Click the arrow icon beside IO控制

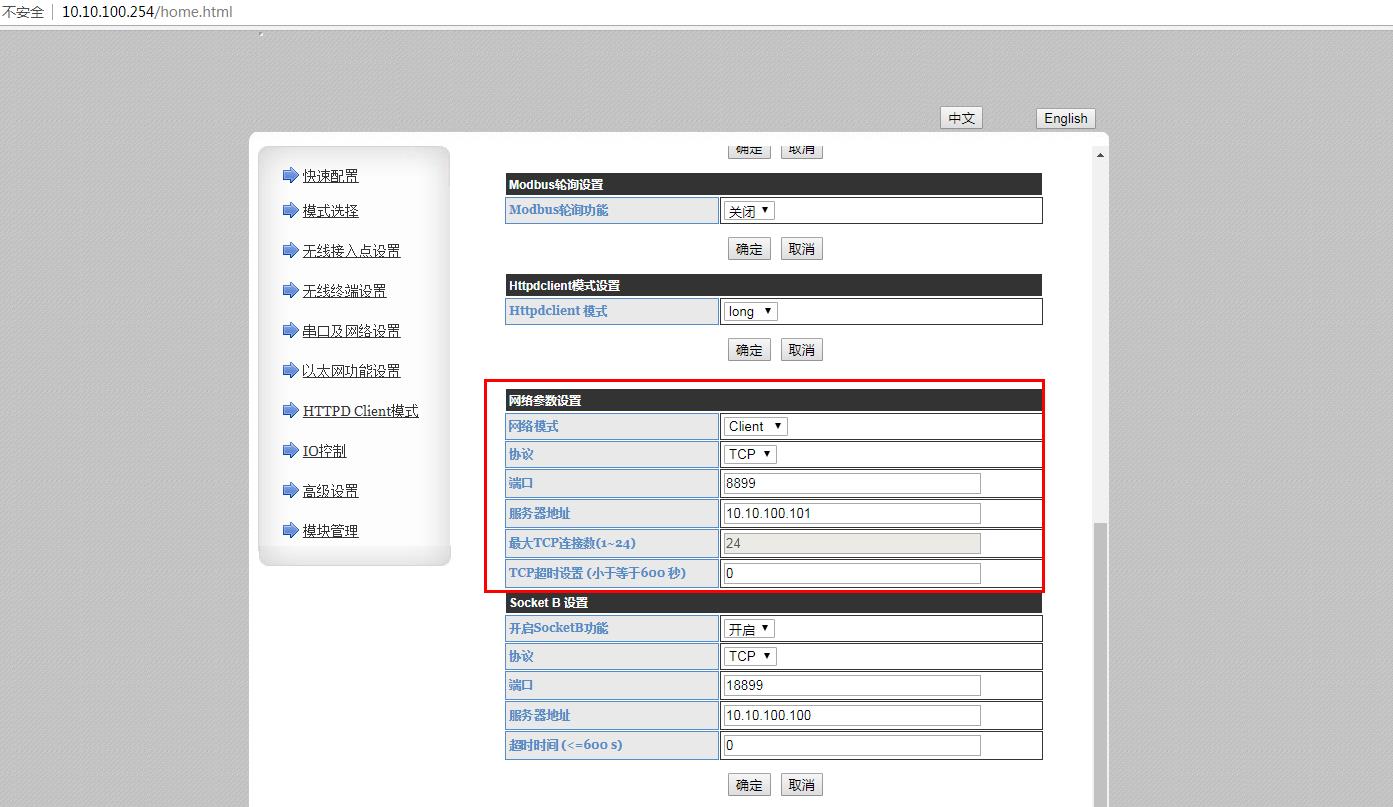pyautogui.click(x=290, y=451)
